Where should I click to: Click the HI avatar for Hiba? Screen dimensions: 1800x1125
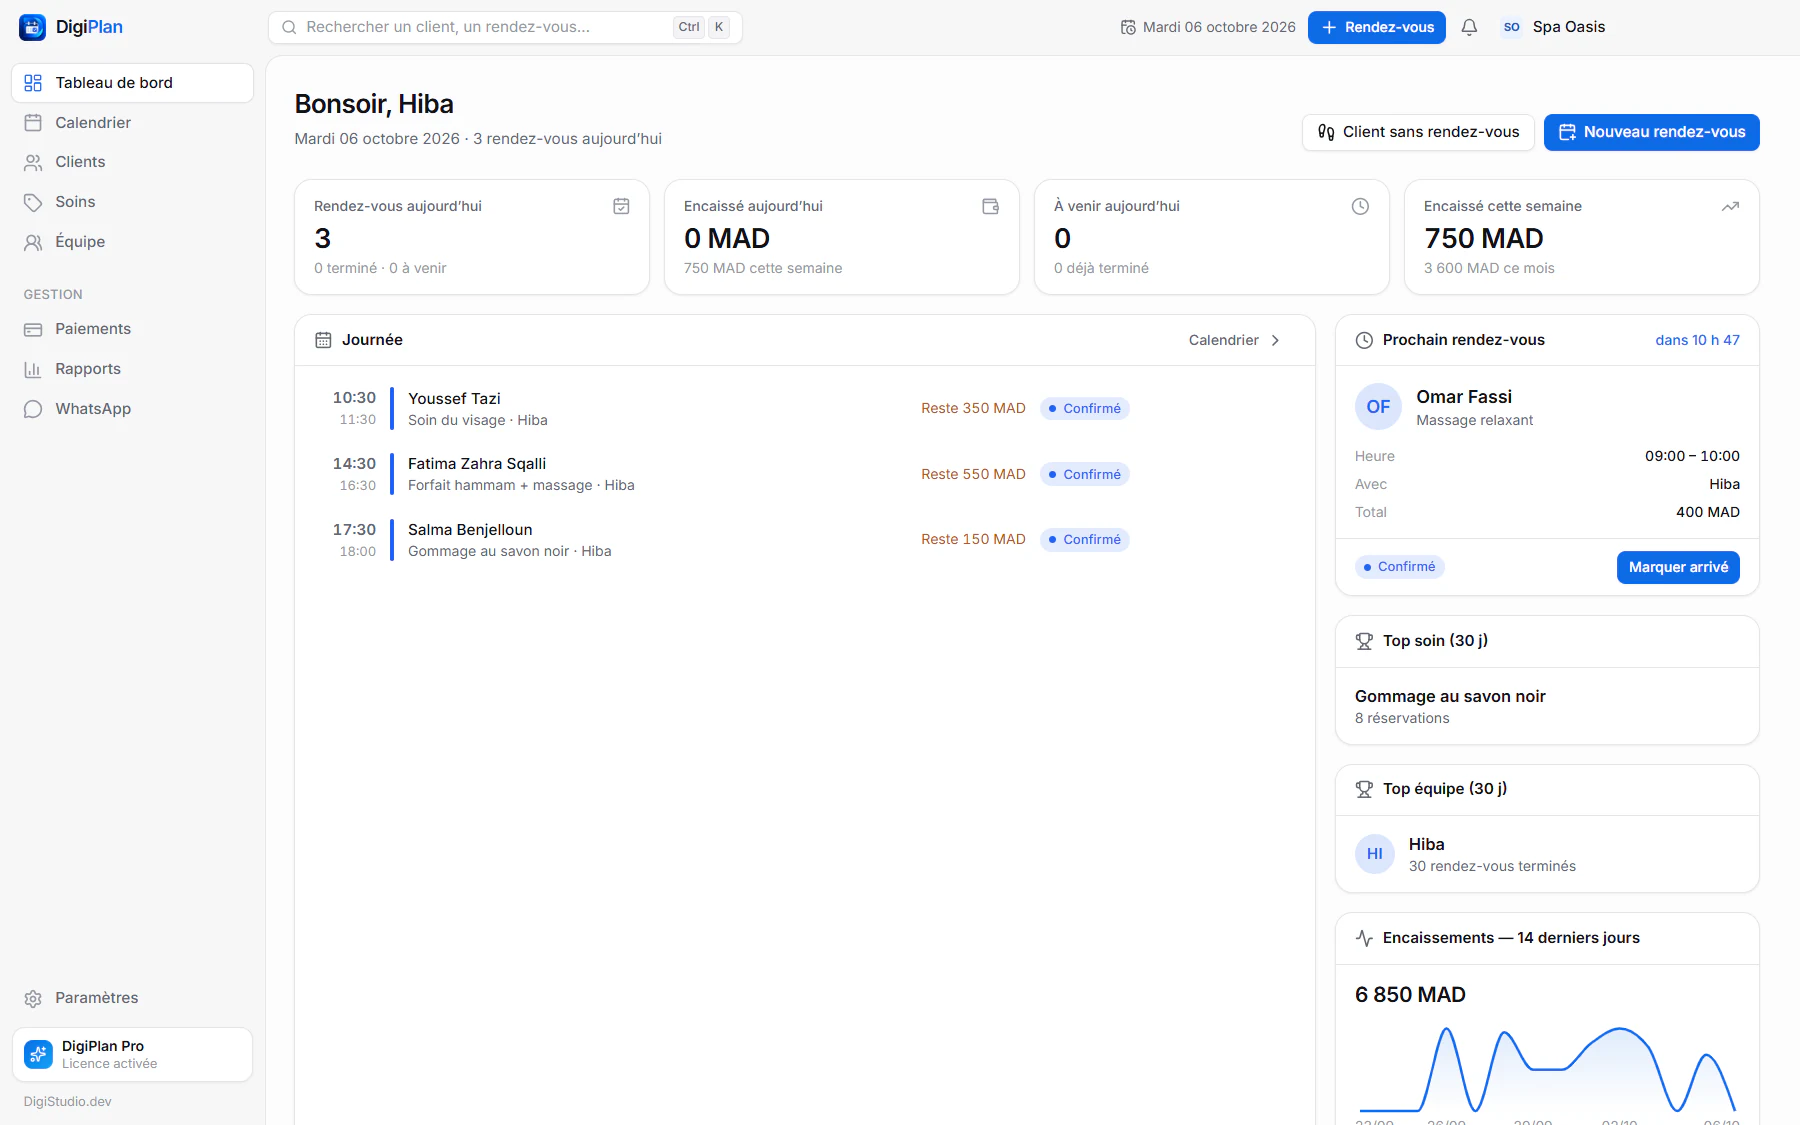1375,854
